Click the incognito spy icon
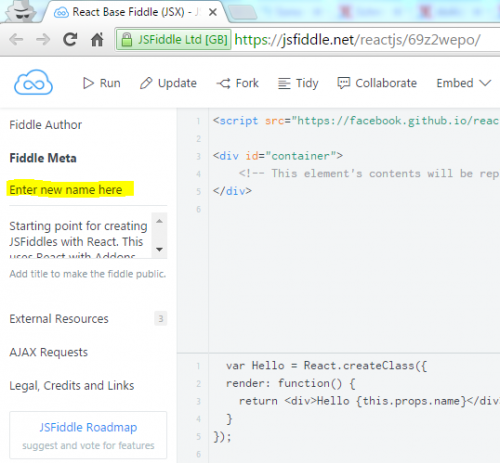 pos(22,12)
